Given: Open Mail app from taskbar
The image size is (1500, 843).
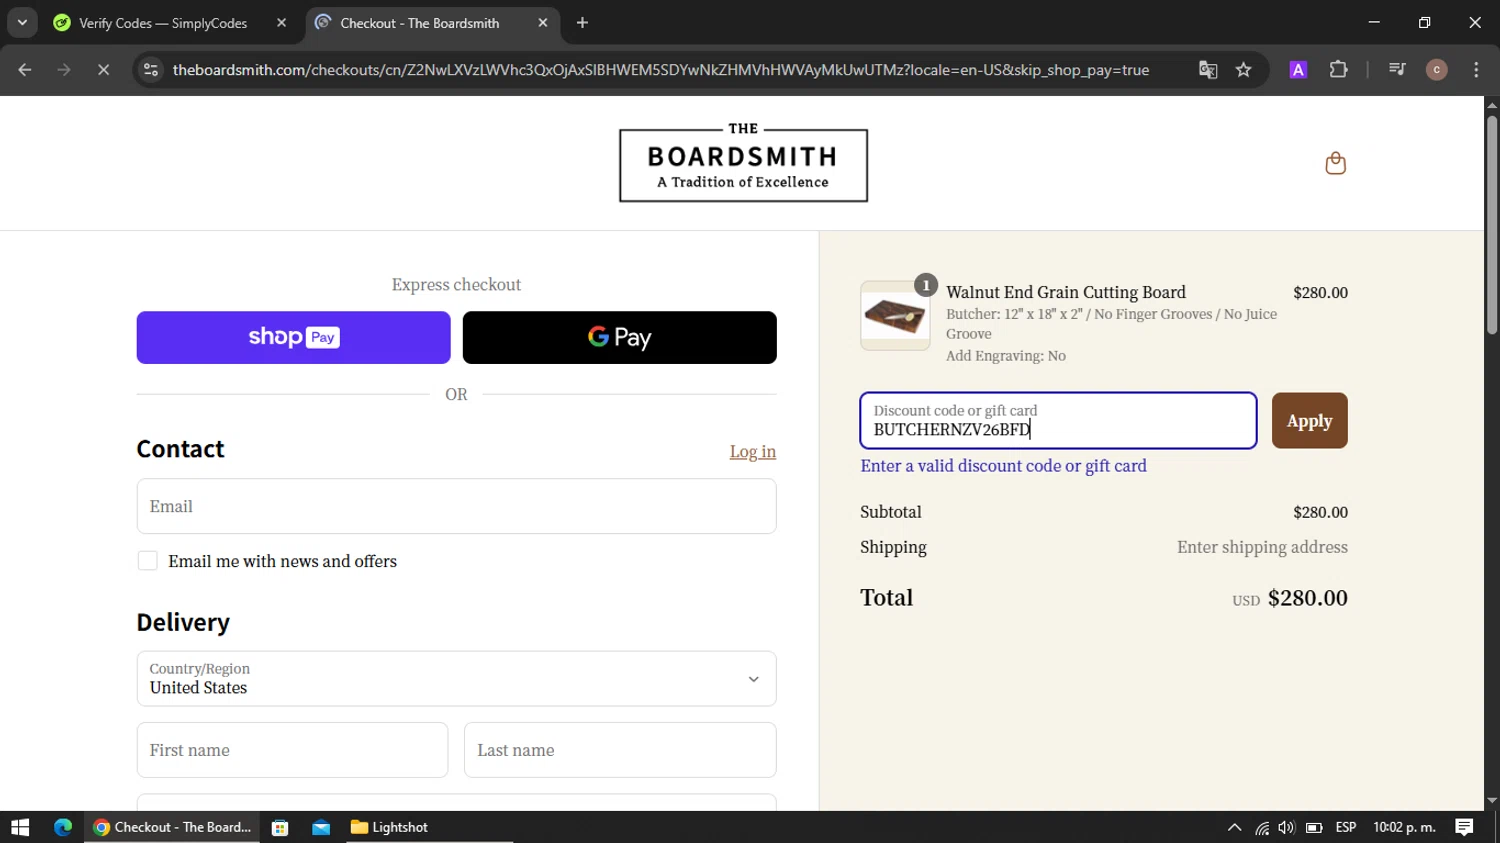Looking at the screenshot, I should (x=321, y=827).
